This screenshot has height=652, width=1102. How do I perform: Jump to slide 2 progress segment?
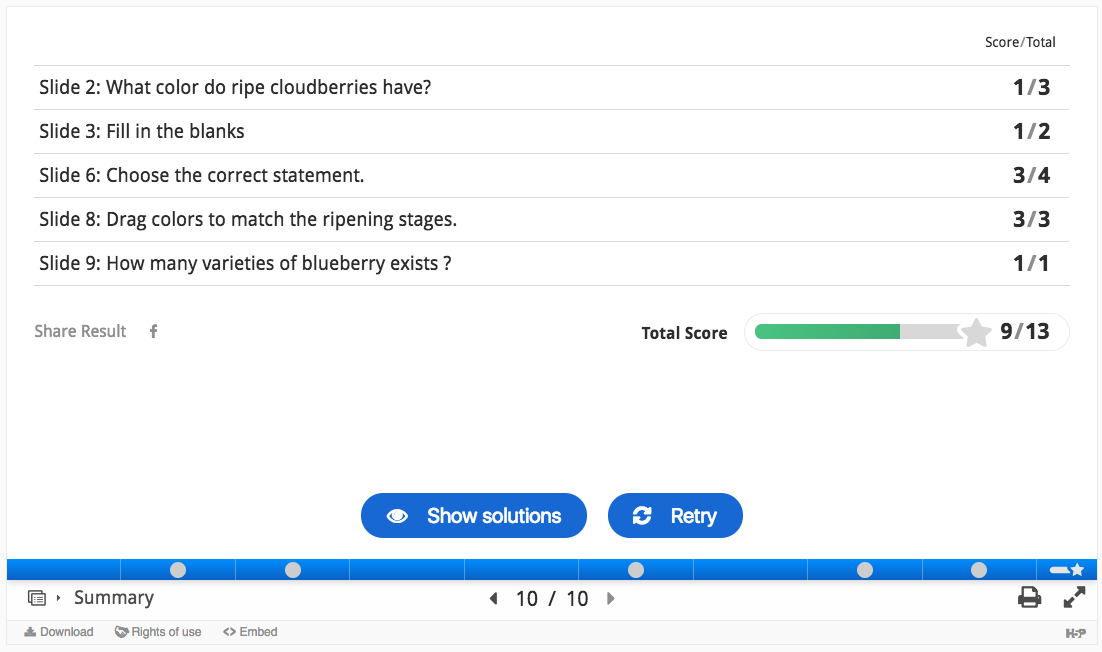(x=178, y=570)
